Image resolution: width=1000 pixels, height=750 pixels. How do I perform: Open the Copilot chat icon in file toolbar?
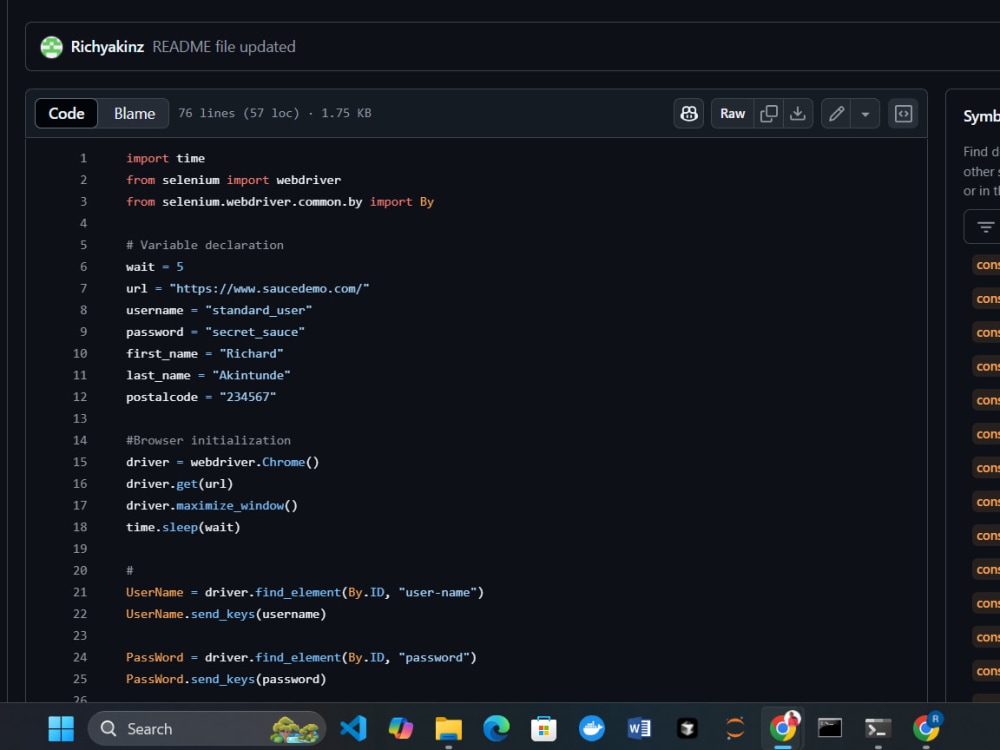coord(688,114)
